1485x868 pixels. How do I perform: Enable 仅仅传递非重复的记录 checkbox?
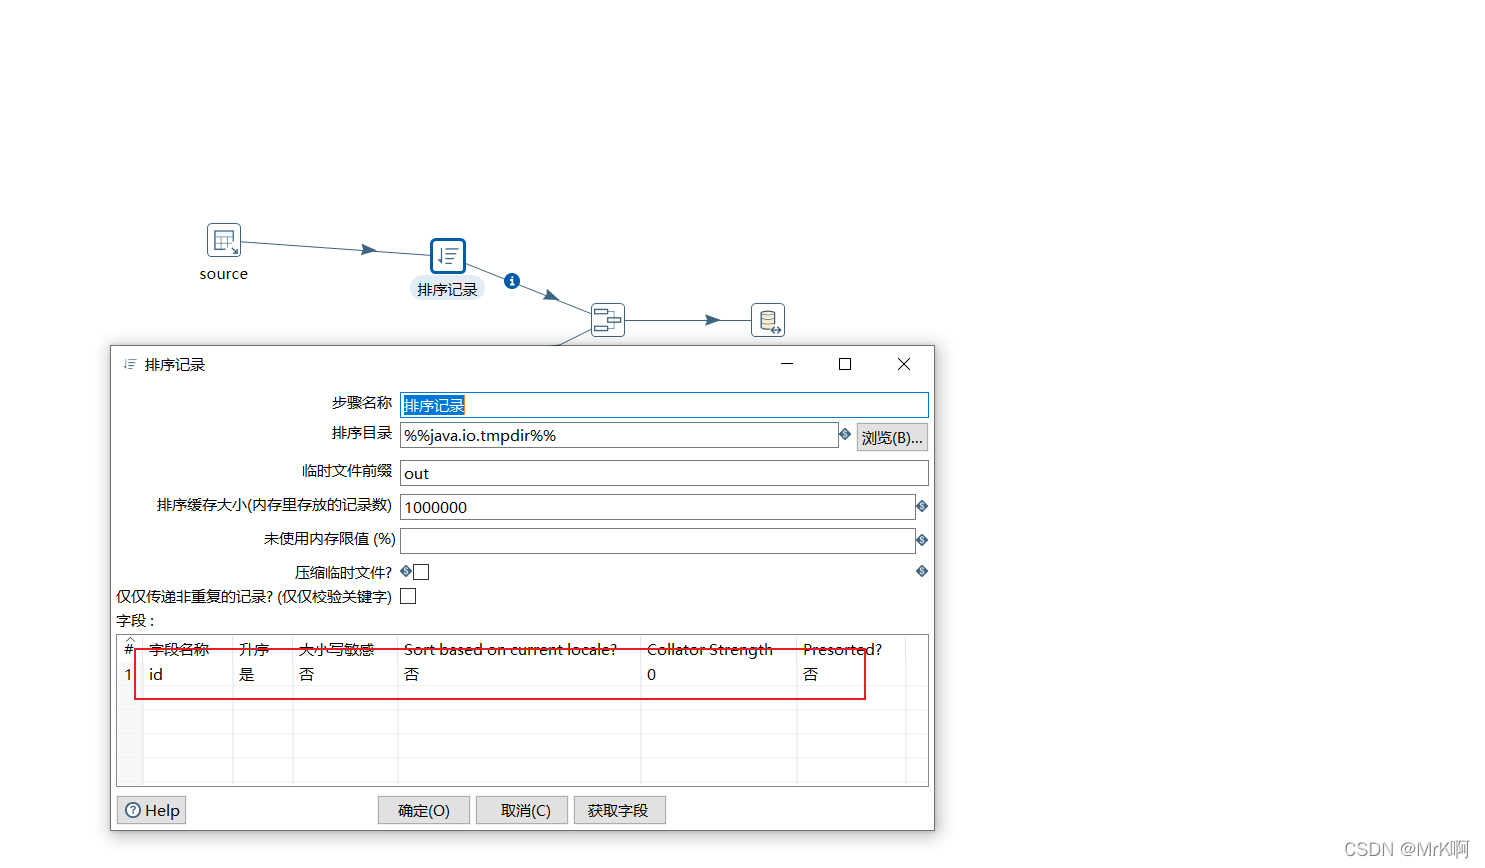tap(408, 596)
